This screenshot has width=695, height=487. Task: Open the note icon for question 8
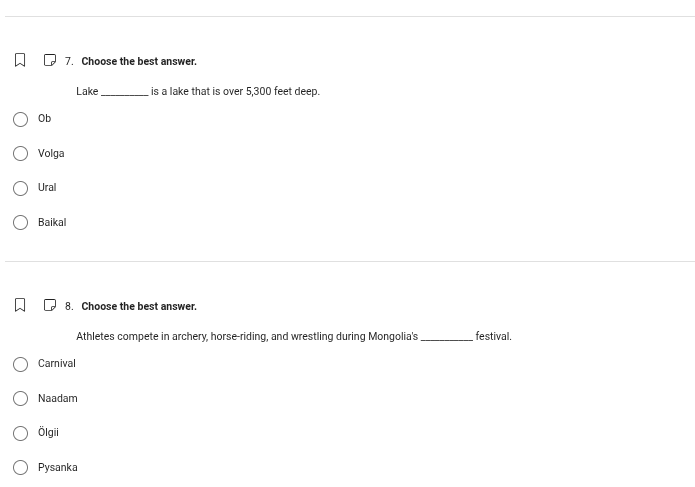50,306
